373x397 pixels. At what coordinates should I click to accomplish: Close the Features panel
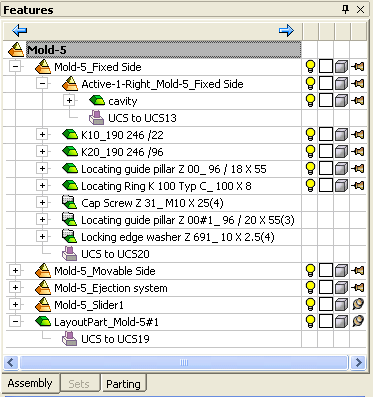(361, 10)
